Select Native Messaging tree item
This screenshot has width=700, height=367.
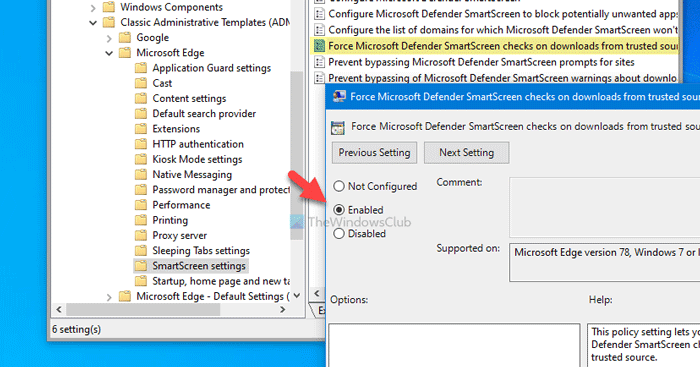[192, 174]
